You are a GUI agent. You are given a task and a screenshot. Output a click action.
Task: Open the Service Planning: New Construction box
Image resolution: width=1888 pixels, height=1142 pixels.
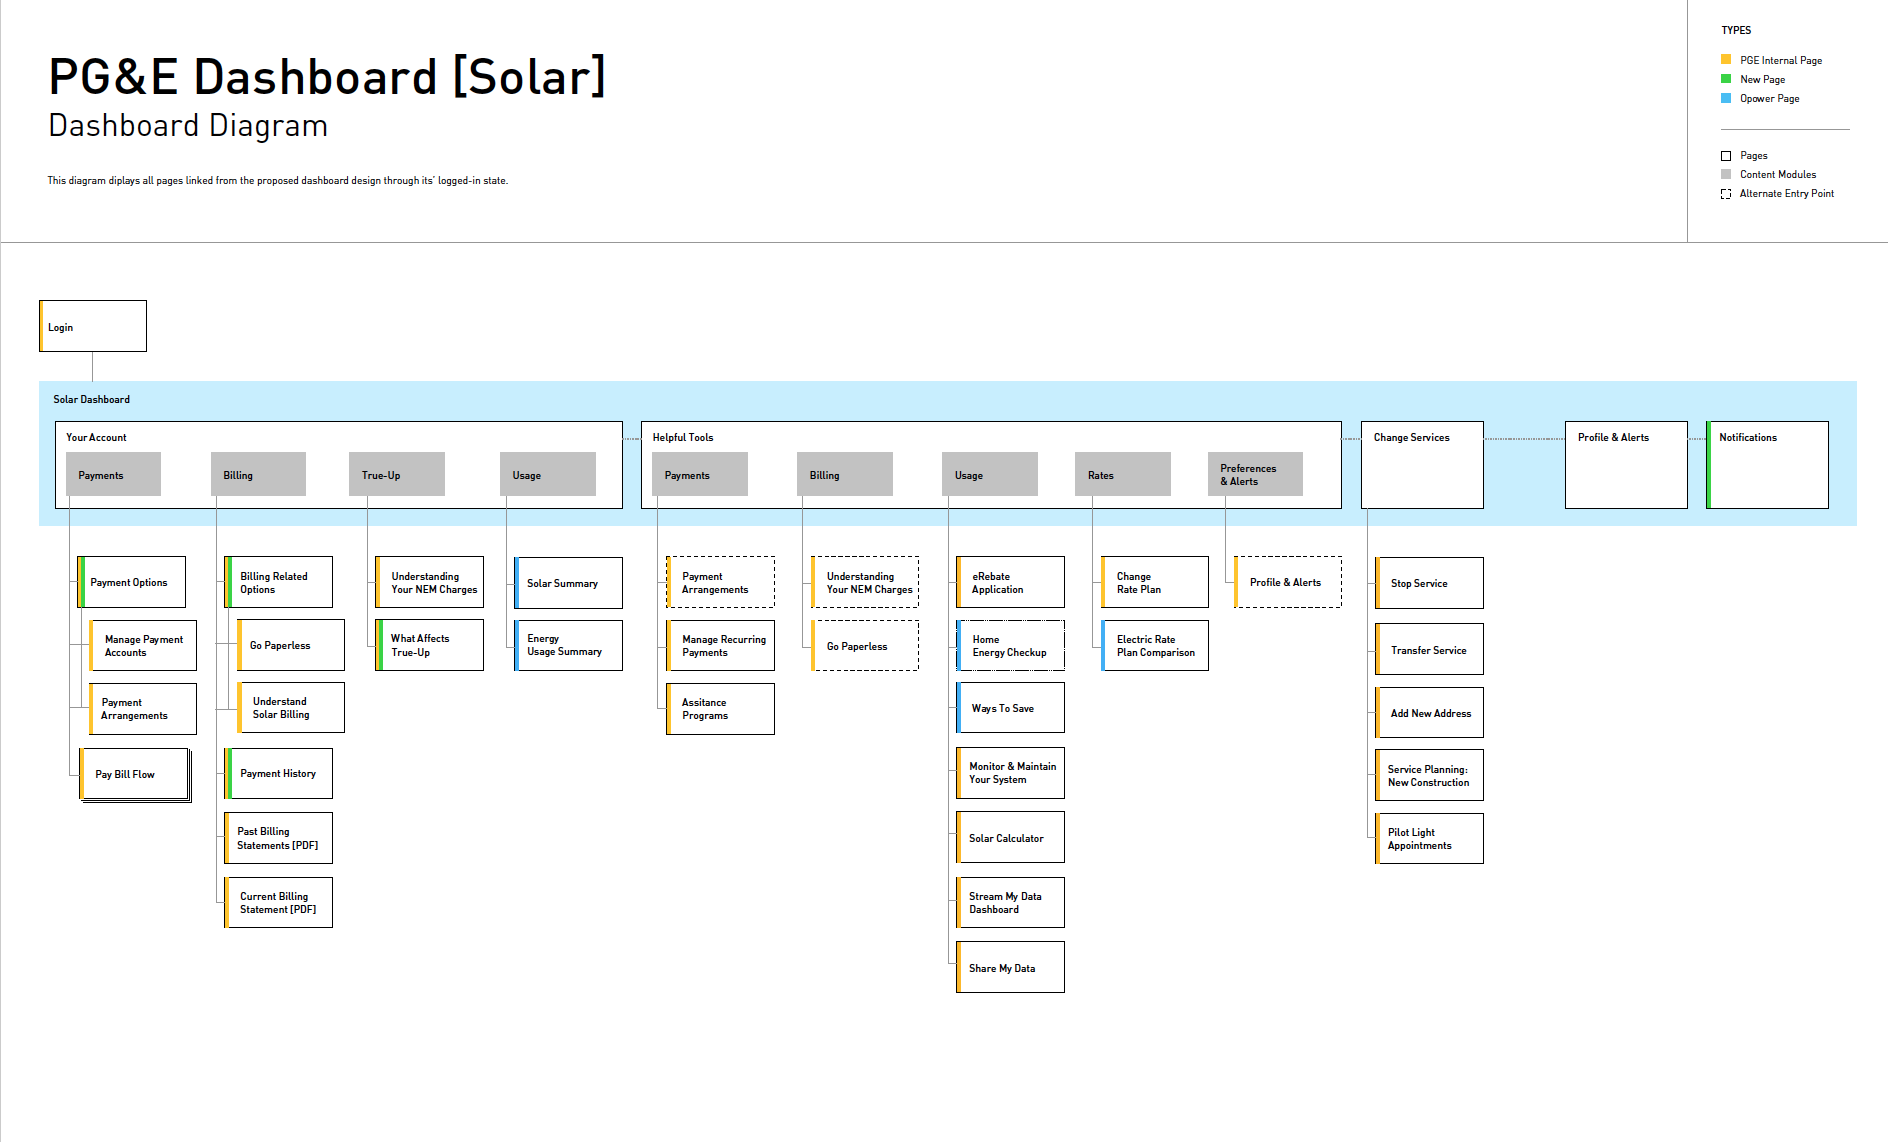[1430, 775]
